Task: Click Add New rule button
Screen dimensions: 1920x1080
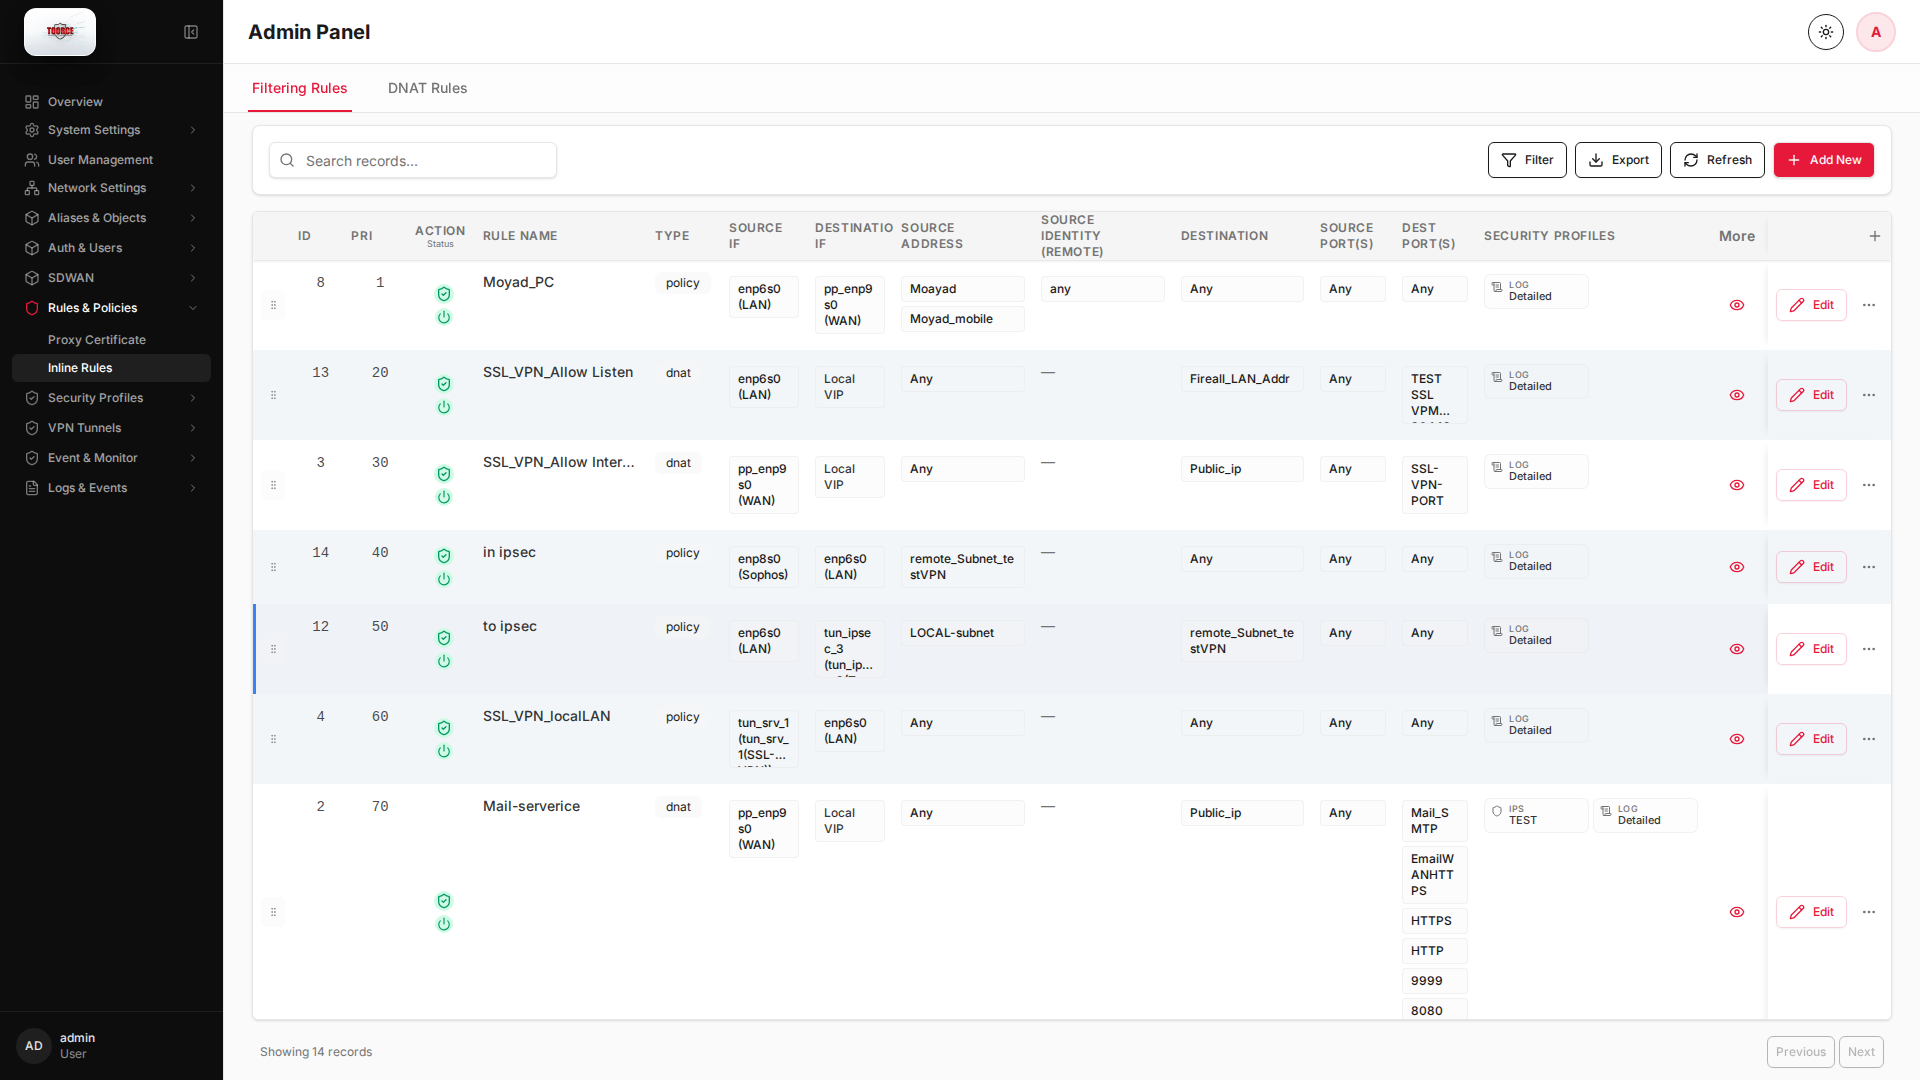Action: click(1824, 160)
